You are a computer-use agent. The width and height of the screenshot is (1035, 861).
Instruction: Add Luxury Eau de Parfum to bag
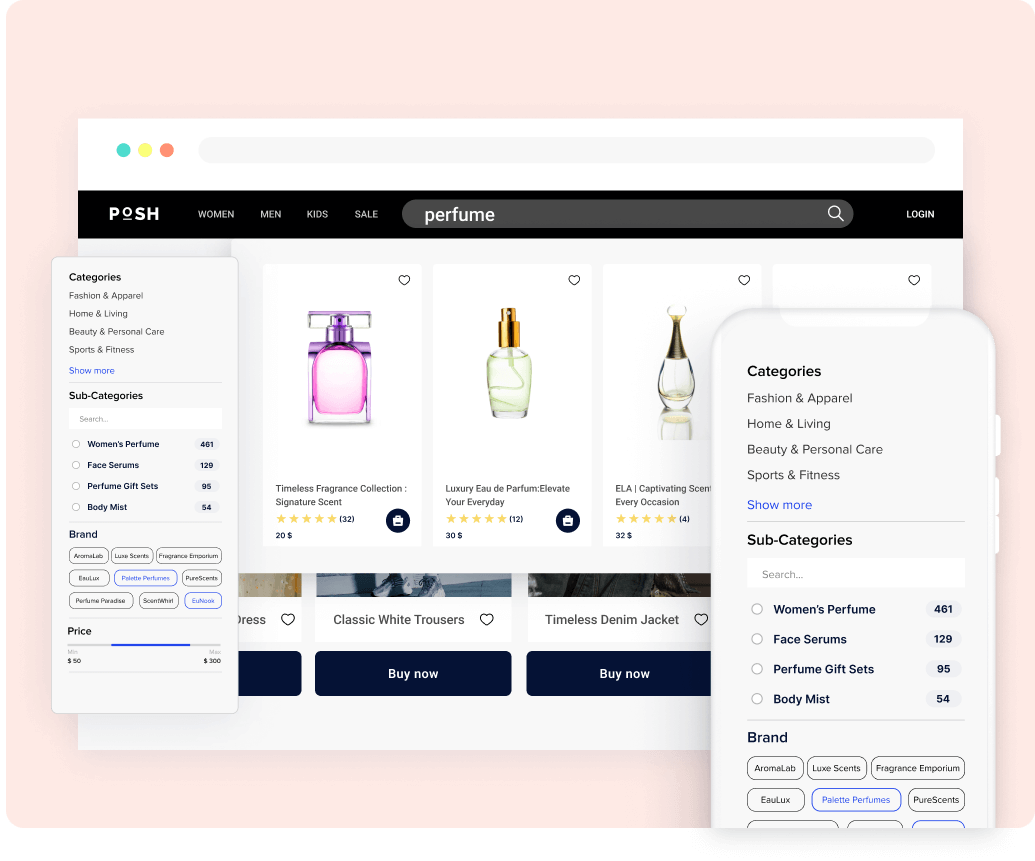(x=568, y=520)
